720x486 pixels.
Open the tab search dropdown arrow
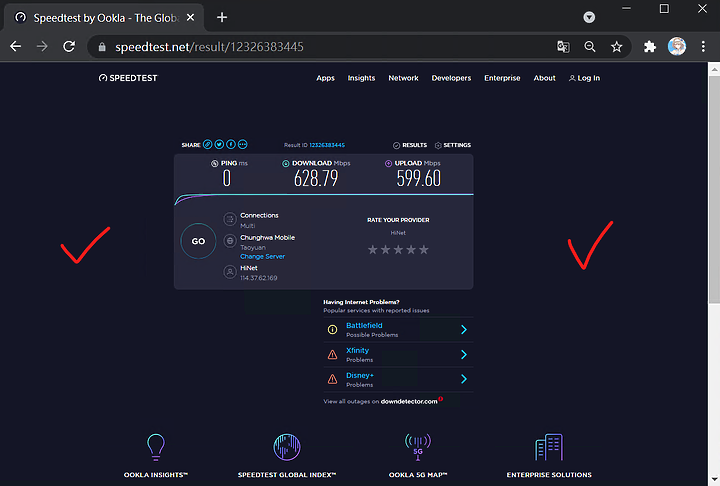click(589, 17)
